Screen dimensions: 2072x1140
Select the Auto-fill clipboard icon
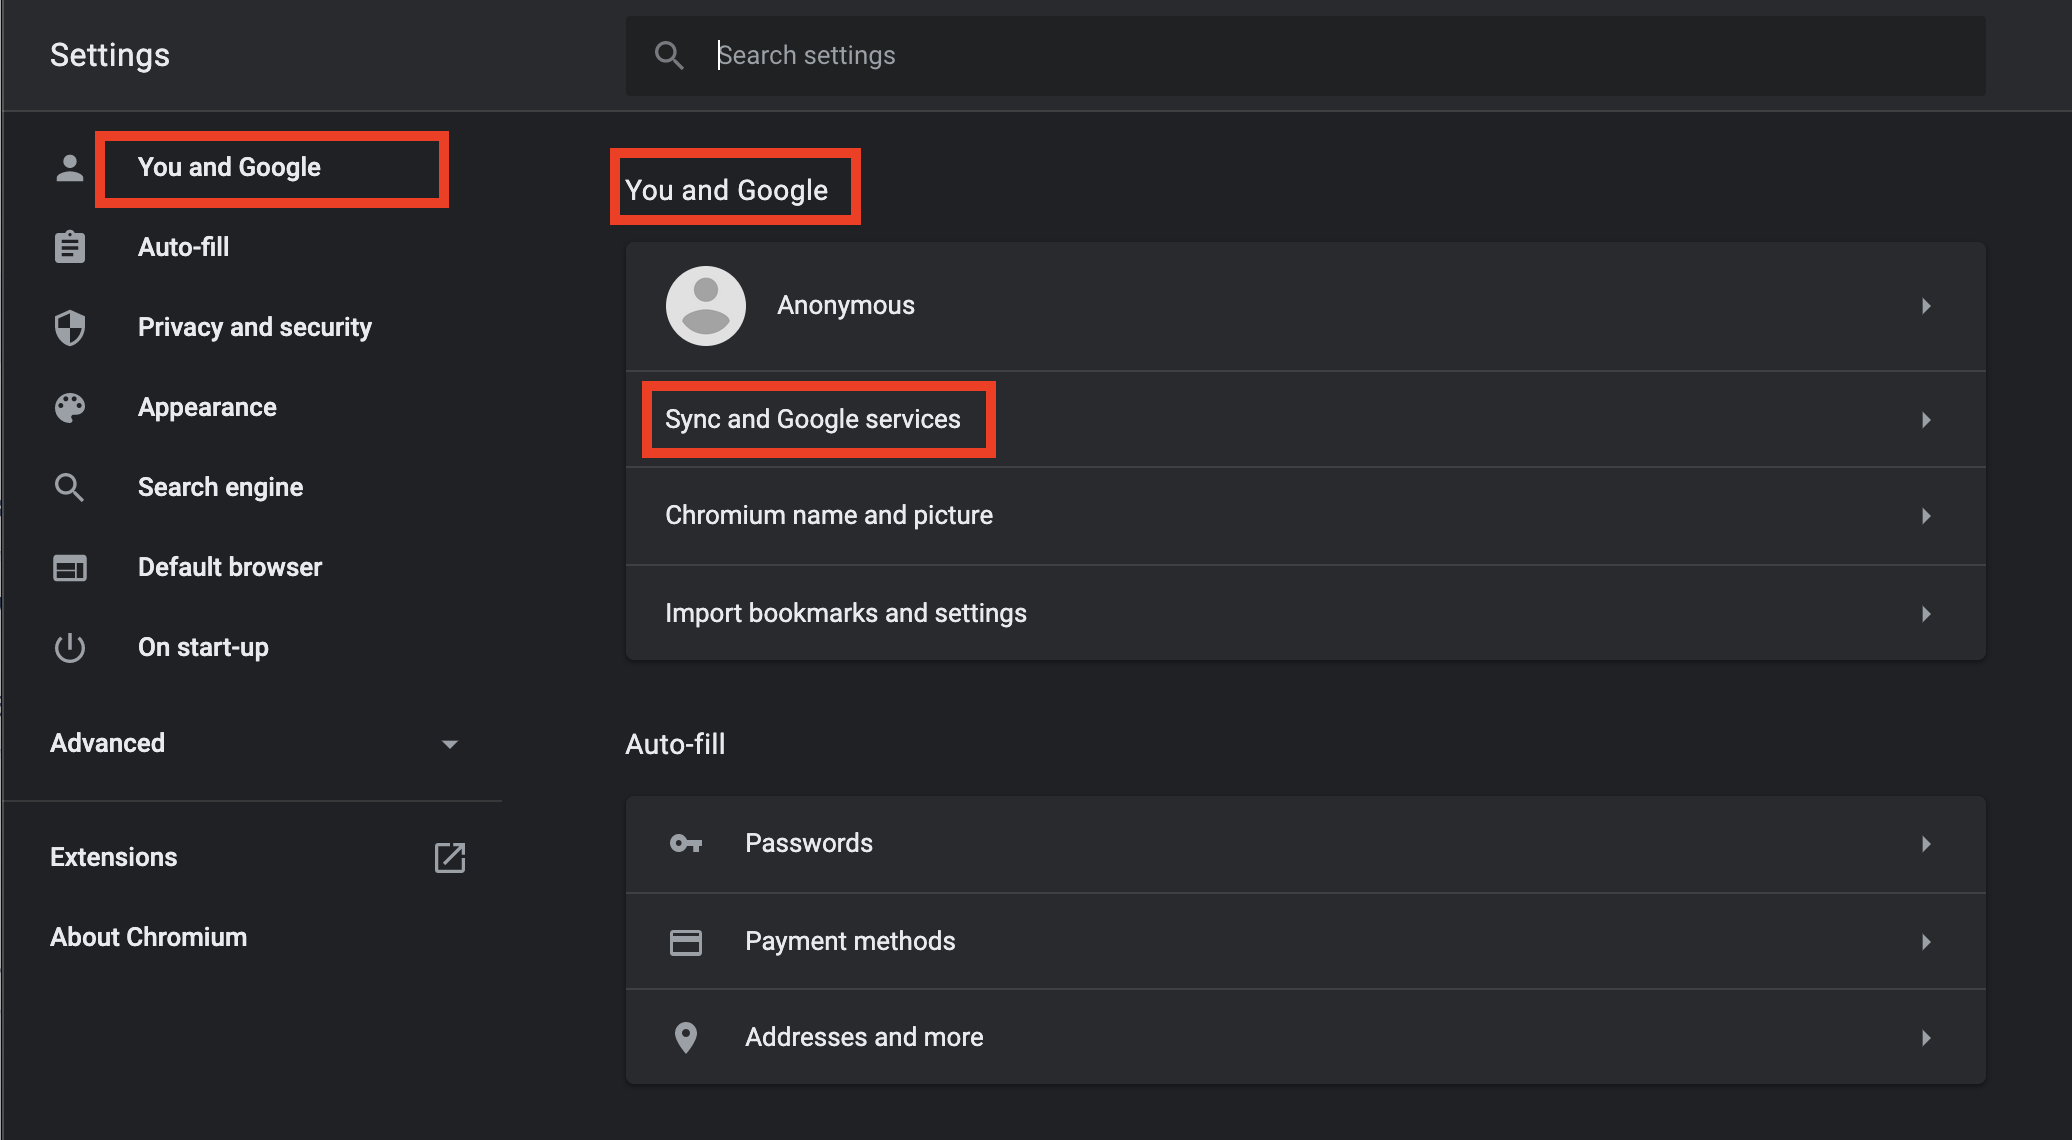69,247
